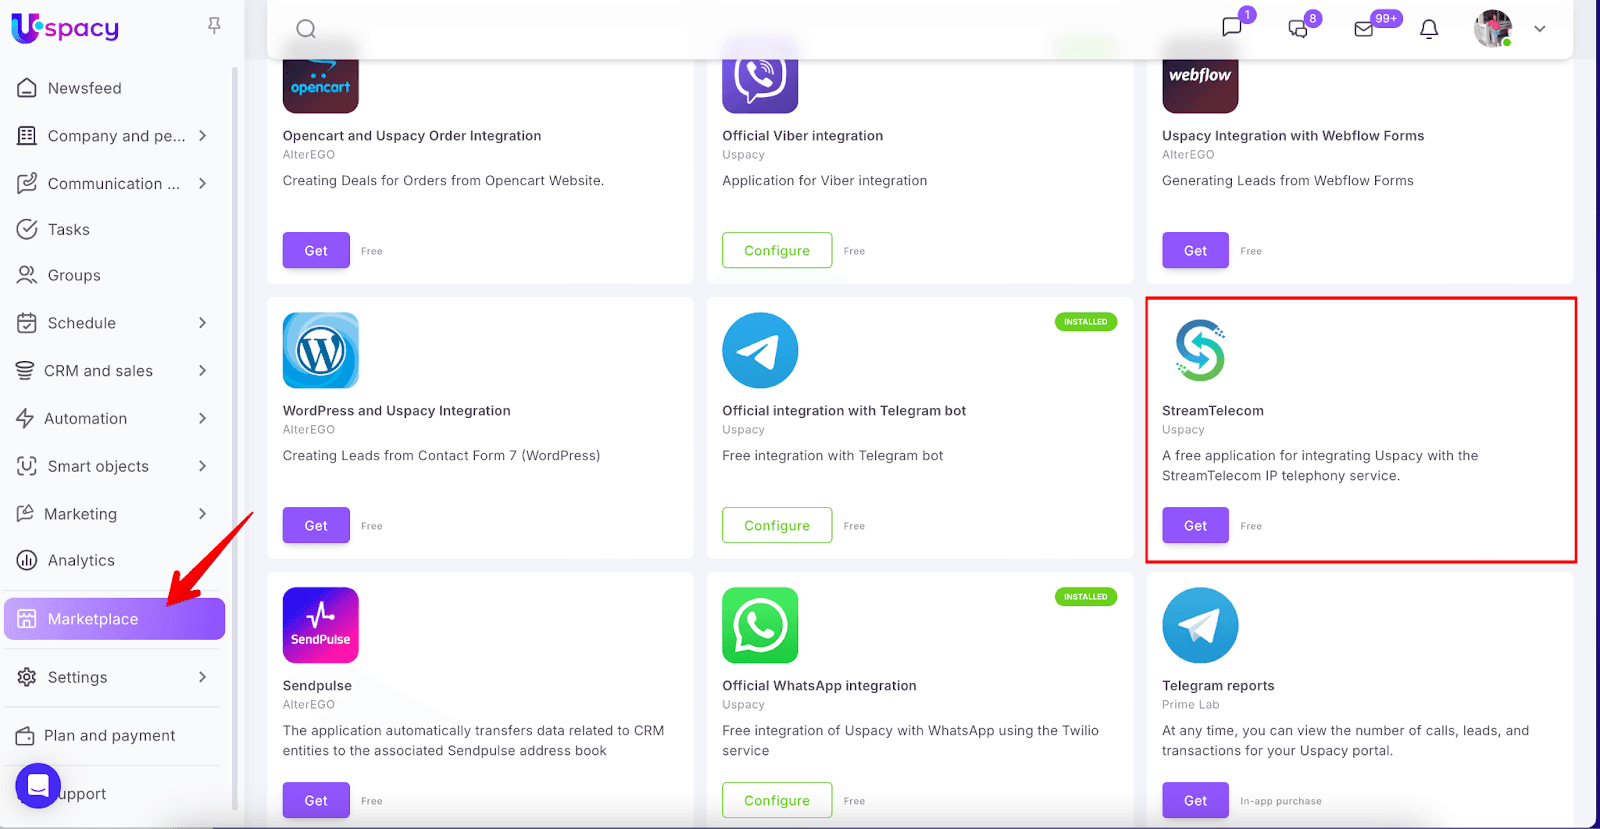Expand the Automation submenu
Viewport: 1600px width, 829px height.
pyautogui.click(x=203, y=418)
